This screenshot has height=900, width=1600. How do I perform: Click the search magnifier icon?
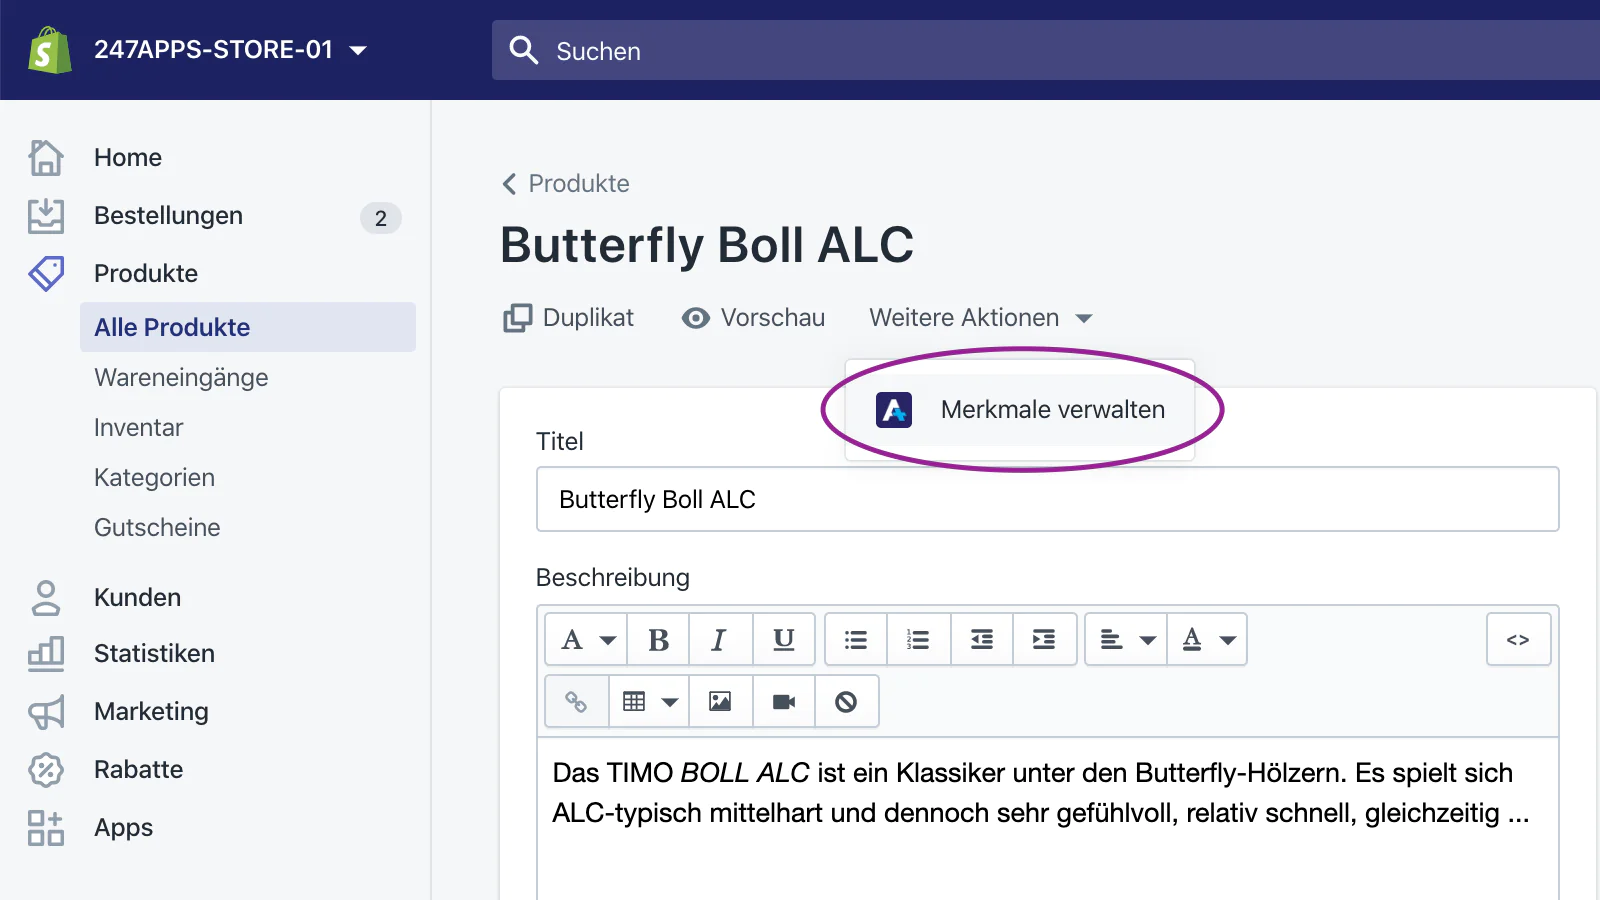(524, 50)
